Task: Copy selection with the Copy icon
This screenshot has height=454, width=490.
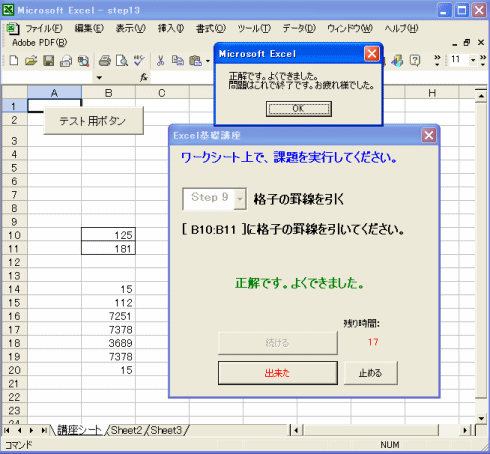Action: [178, 61]
